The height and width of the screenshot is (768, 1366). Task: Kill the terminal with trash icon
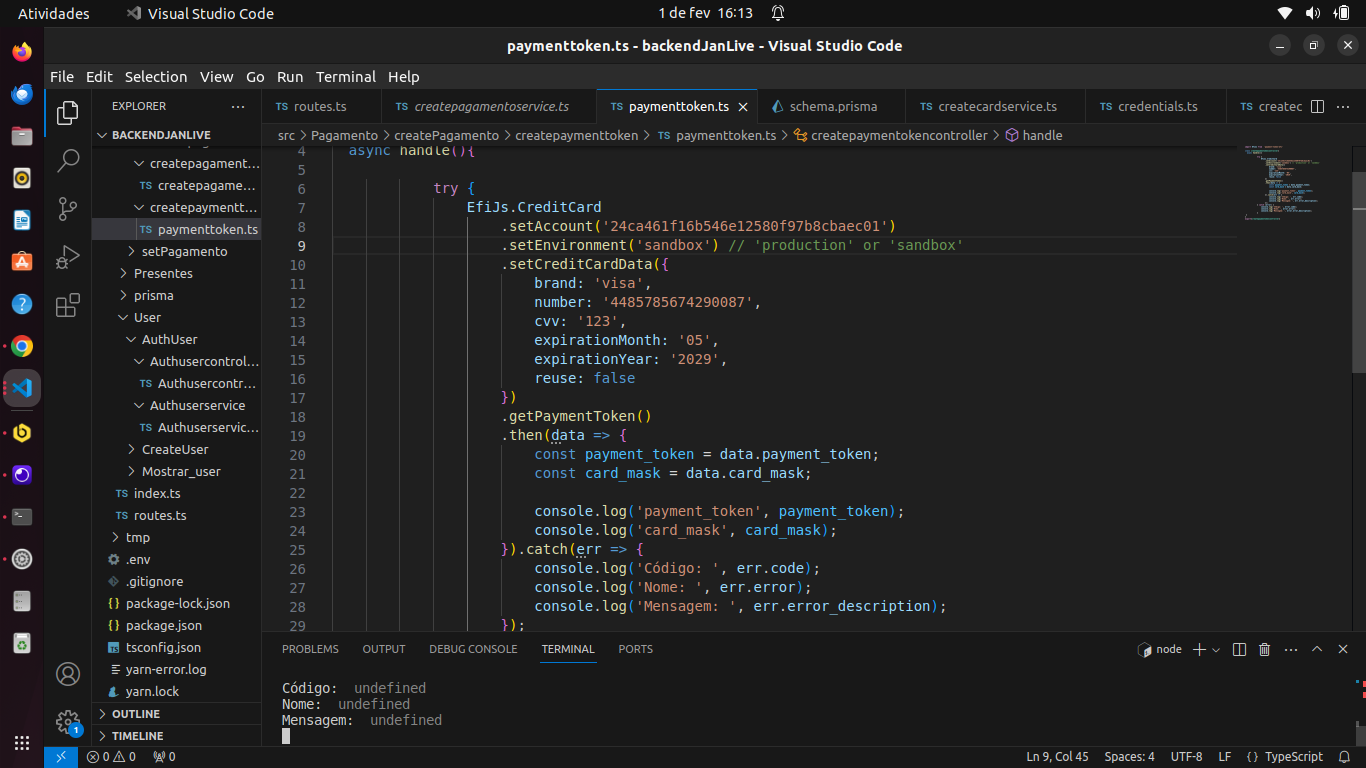tap(1265, 649)
